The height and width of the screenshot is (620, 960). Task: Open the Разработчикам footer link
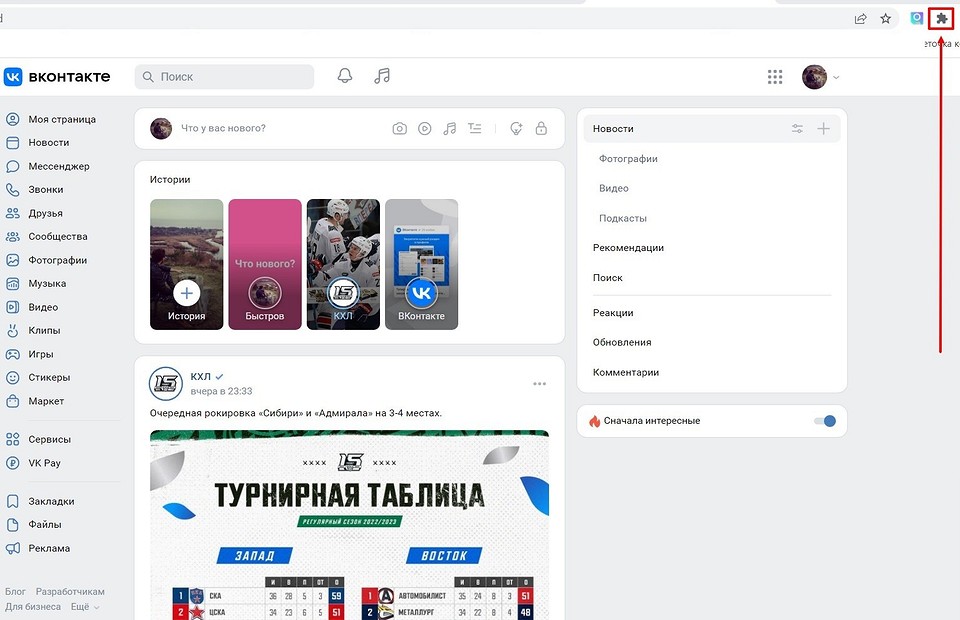(70, 592)
